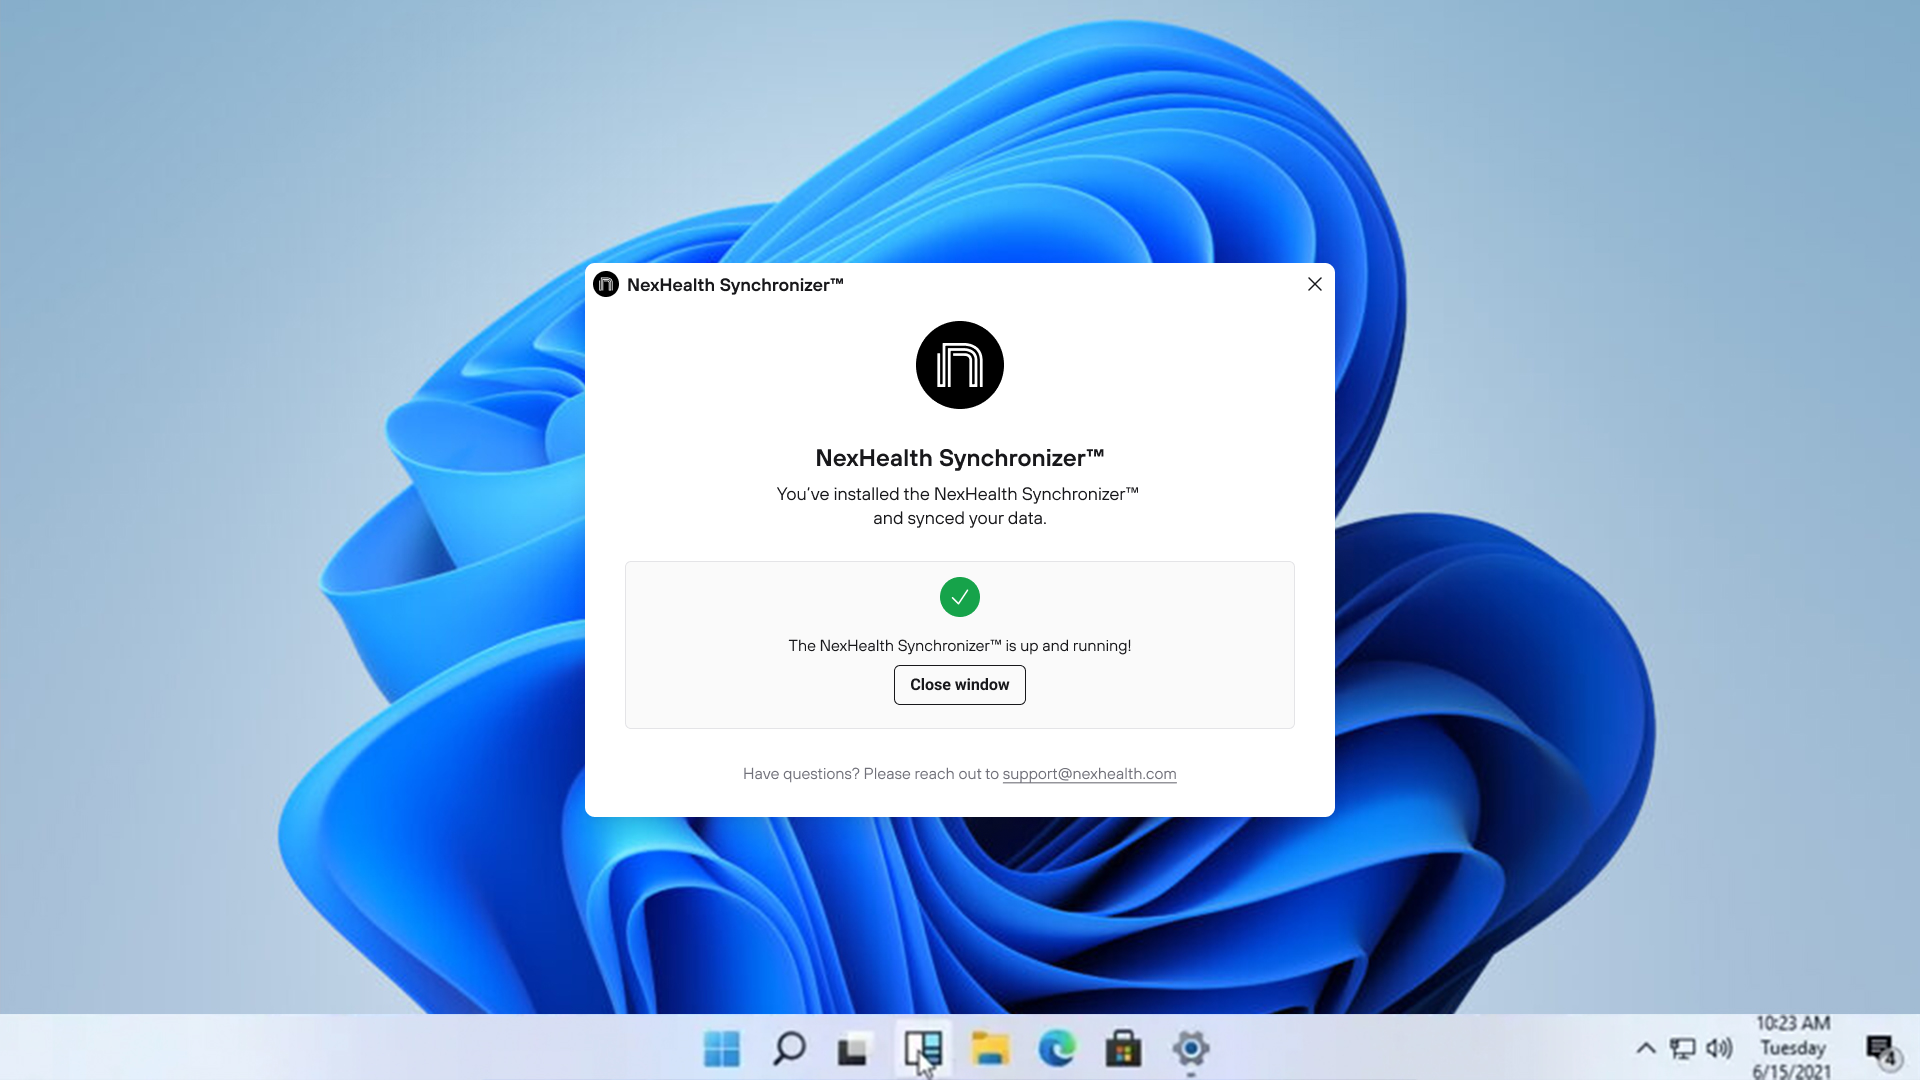Image resolution: width=1920 pixels, height=1080 pixels.
Task: Click the Close window button
Action: point(959,685)
